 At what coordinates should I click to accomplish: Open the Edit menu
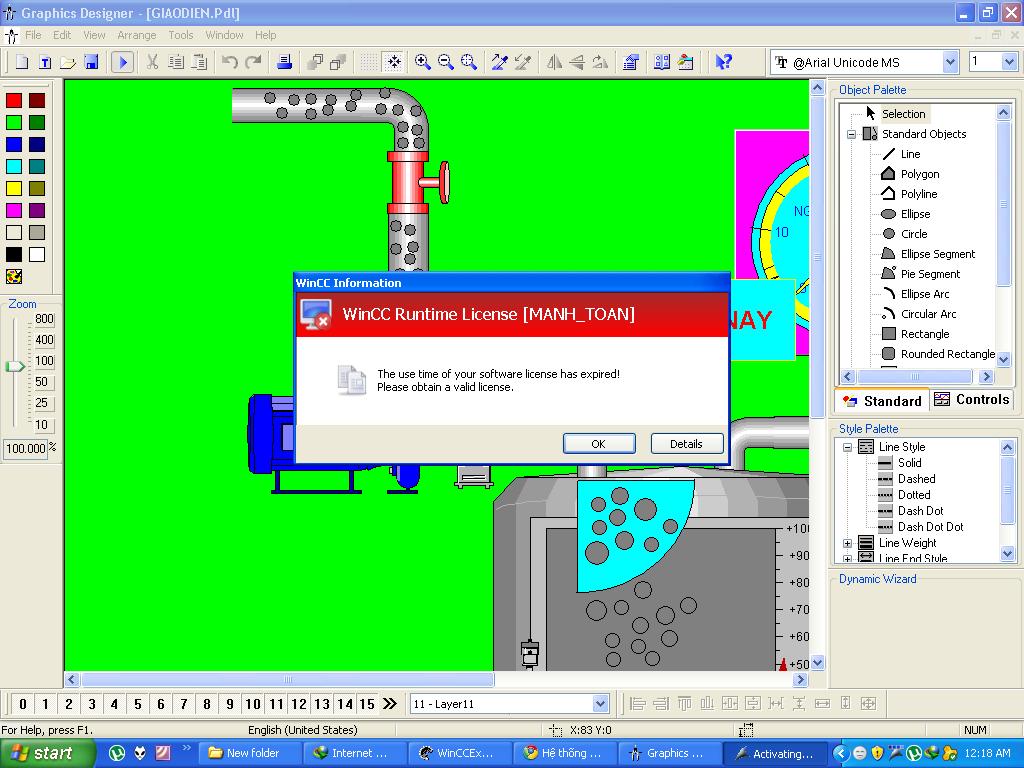coord(62,35)
